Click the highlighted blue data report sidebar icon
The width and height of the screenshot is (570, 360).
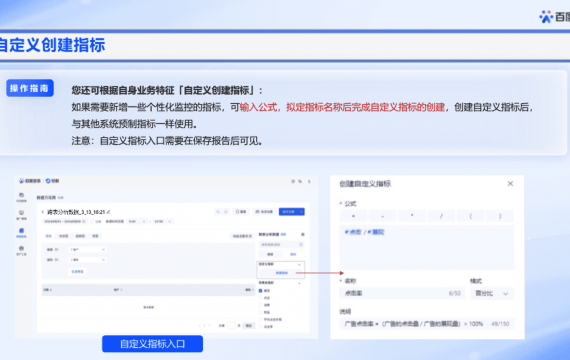(21, 231)
